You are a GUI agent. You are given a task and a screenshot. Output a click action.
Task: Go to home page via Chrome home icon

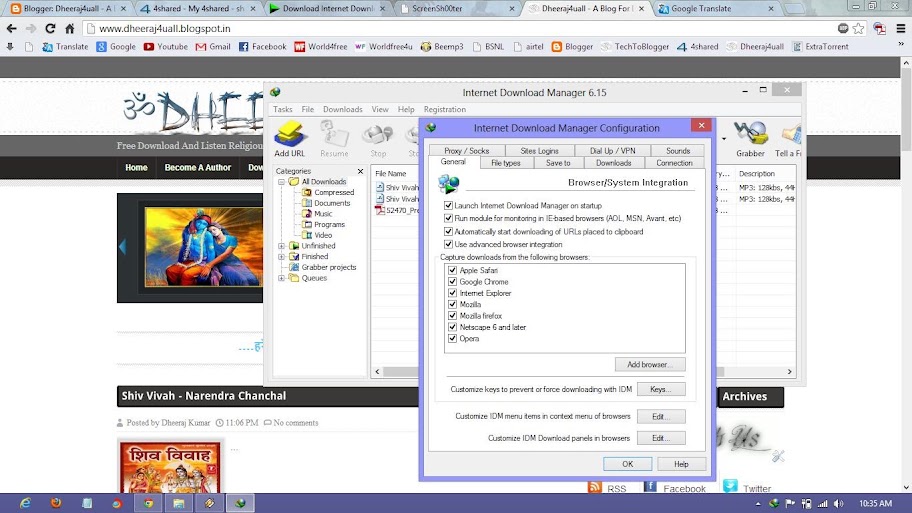click(x=70, y=28)
